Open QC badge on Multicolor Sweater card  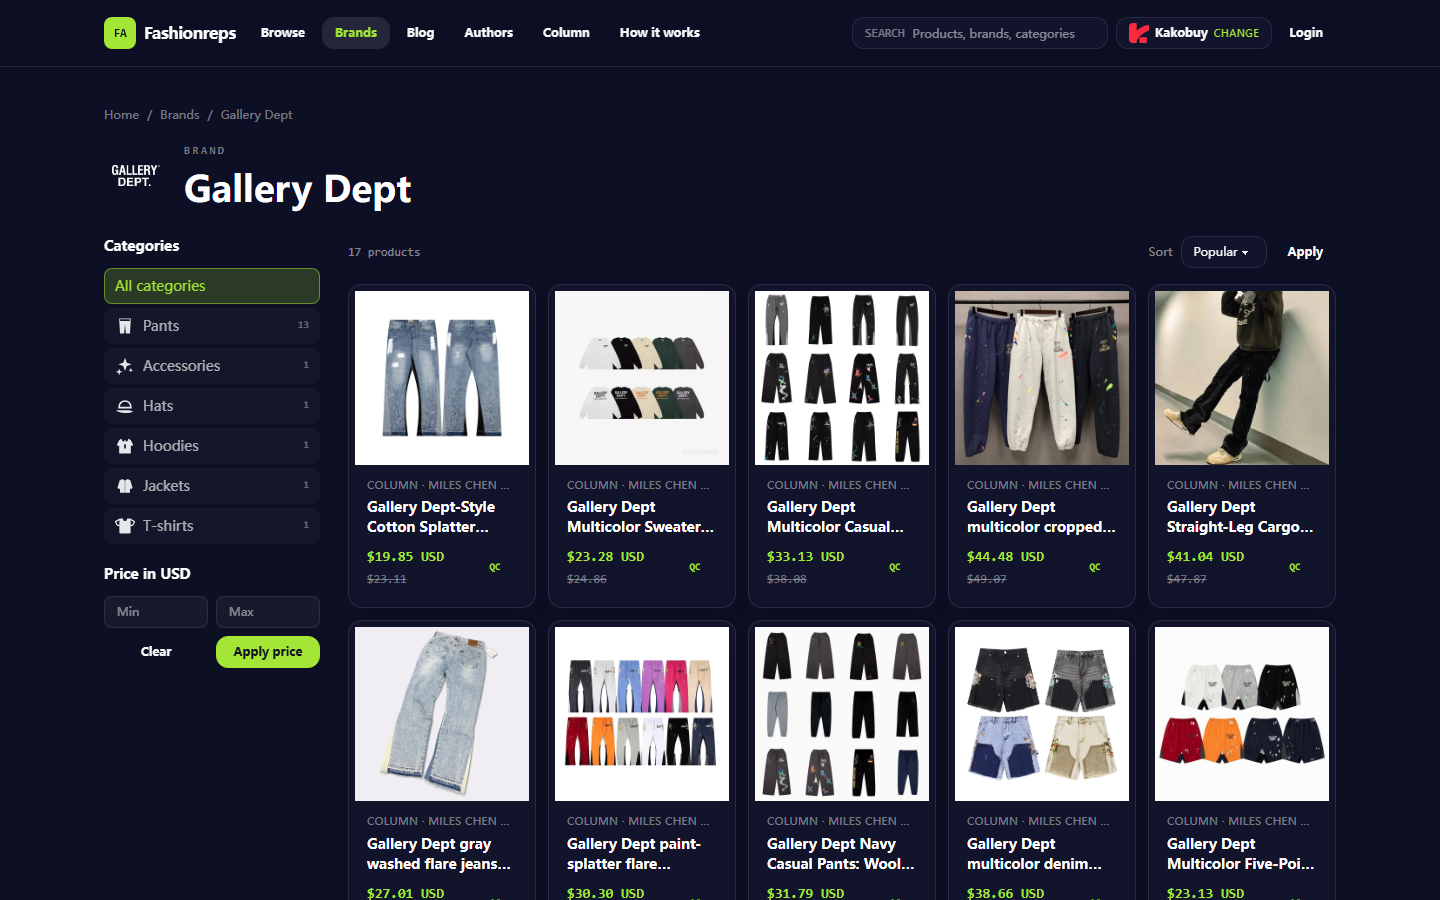[695, 567]
